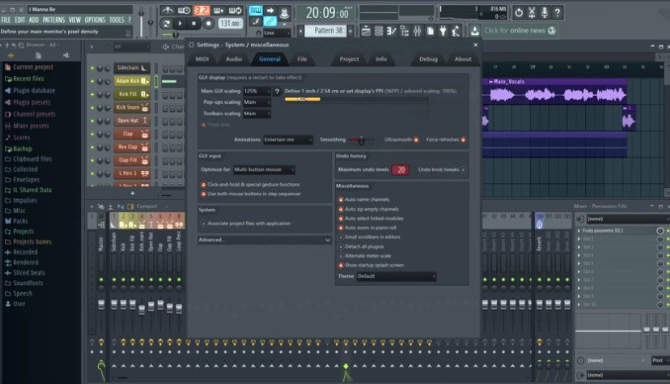Click the globe icon beside online news
Image resolution: width=670 pixels, height=384 pixels.
(552, 30)
